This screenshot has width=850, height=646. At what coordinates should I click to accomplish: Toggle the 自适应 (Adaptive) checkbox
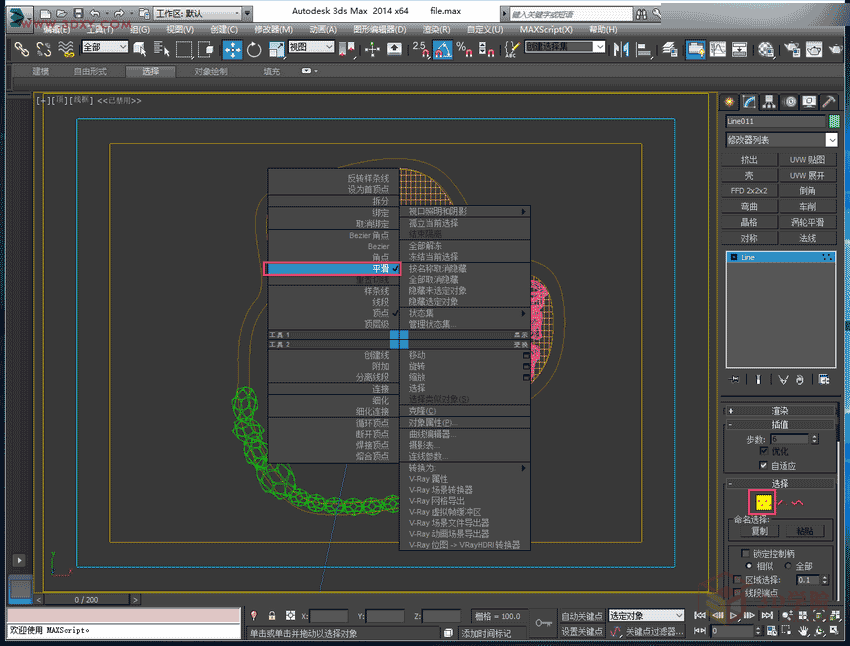(x=766, y=466)
